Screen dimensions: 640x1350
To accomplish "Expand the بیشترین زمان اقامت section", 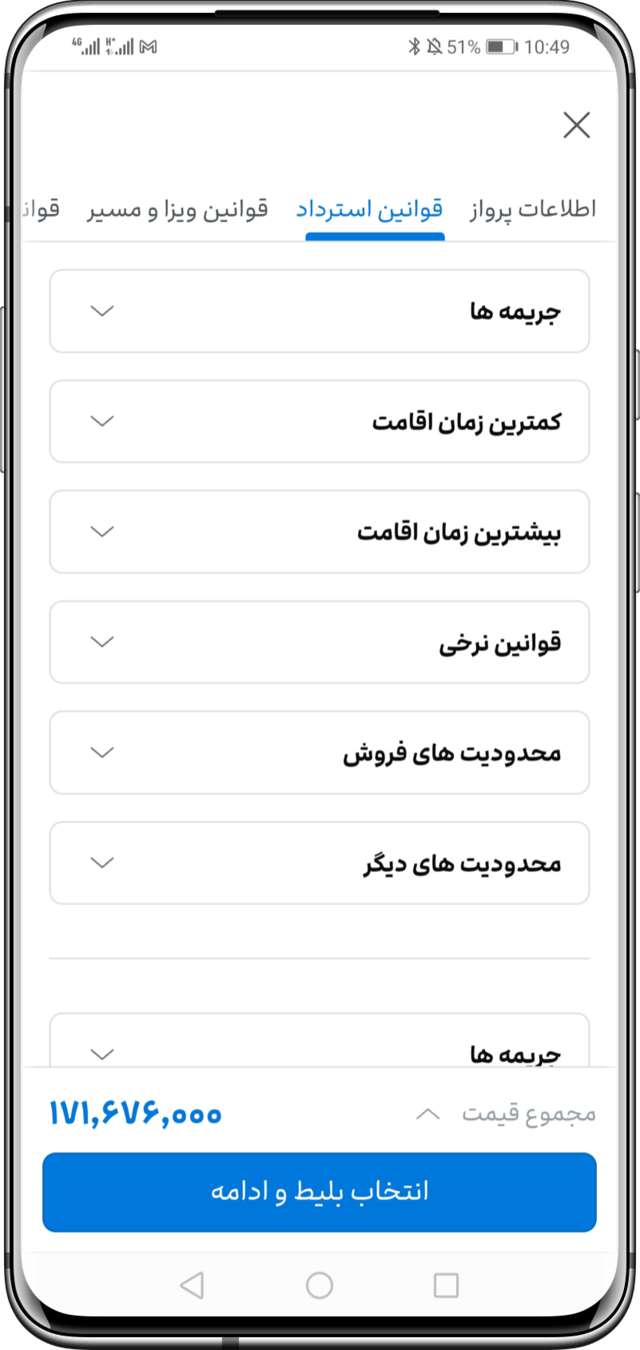I will pos(319,531).
